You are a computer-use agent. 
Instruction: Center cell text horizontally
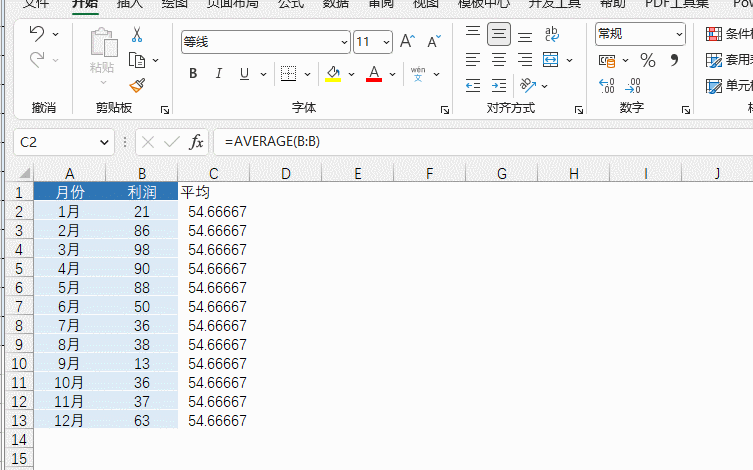[499, 60]
